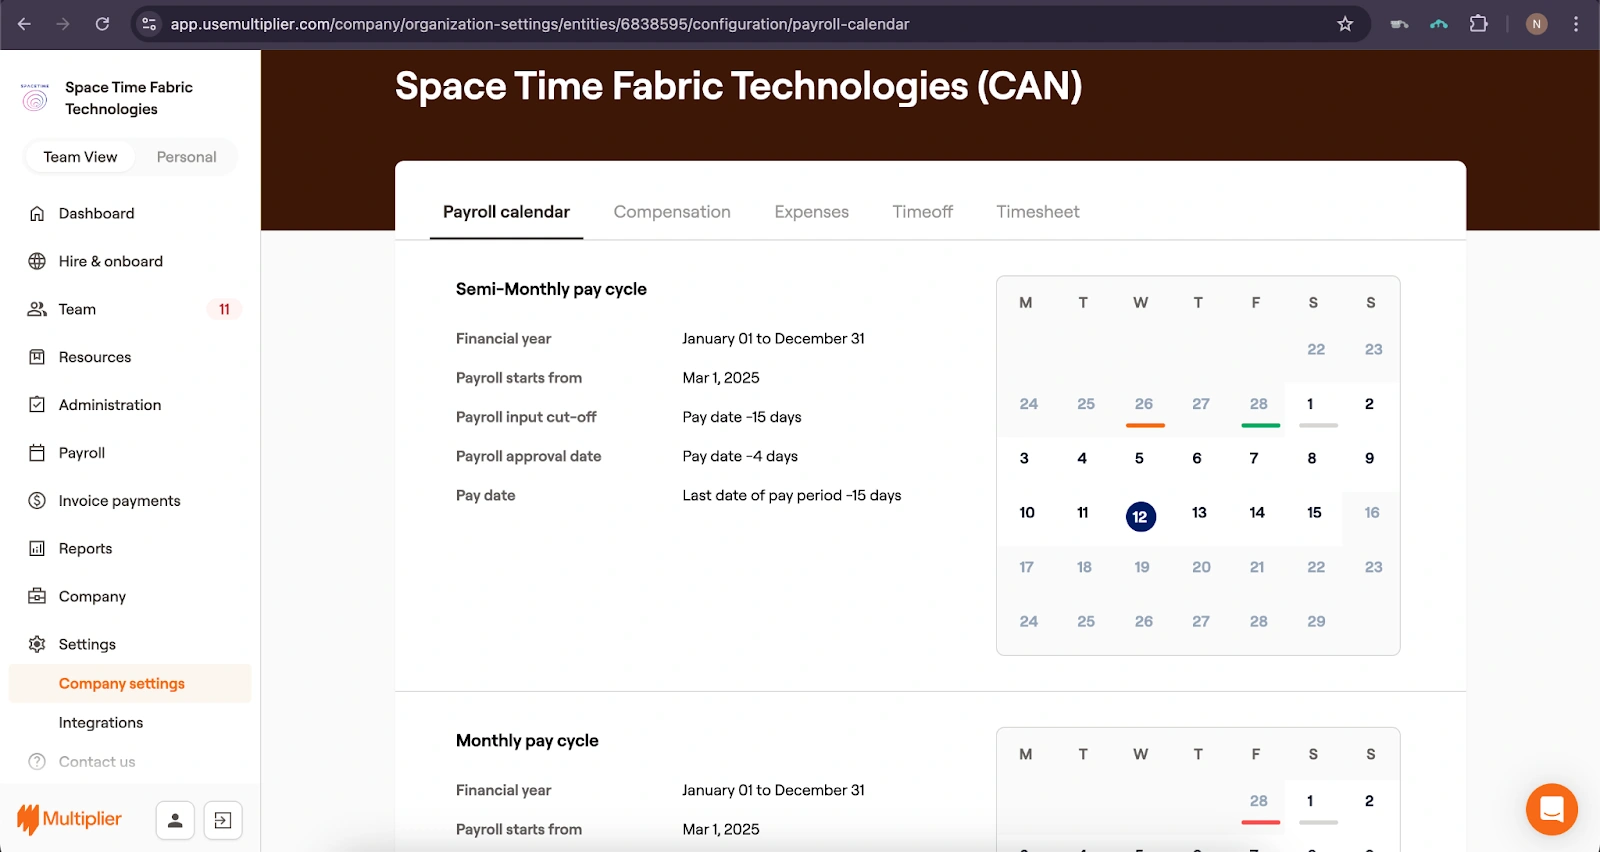1600x852 pixels.
Task: Go back in browser history
Action: (x=25, y=24)
